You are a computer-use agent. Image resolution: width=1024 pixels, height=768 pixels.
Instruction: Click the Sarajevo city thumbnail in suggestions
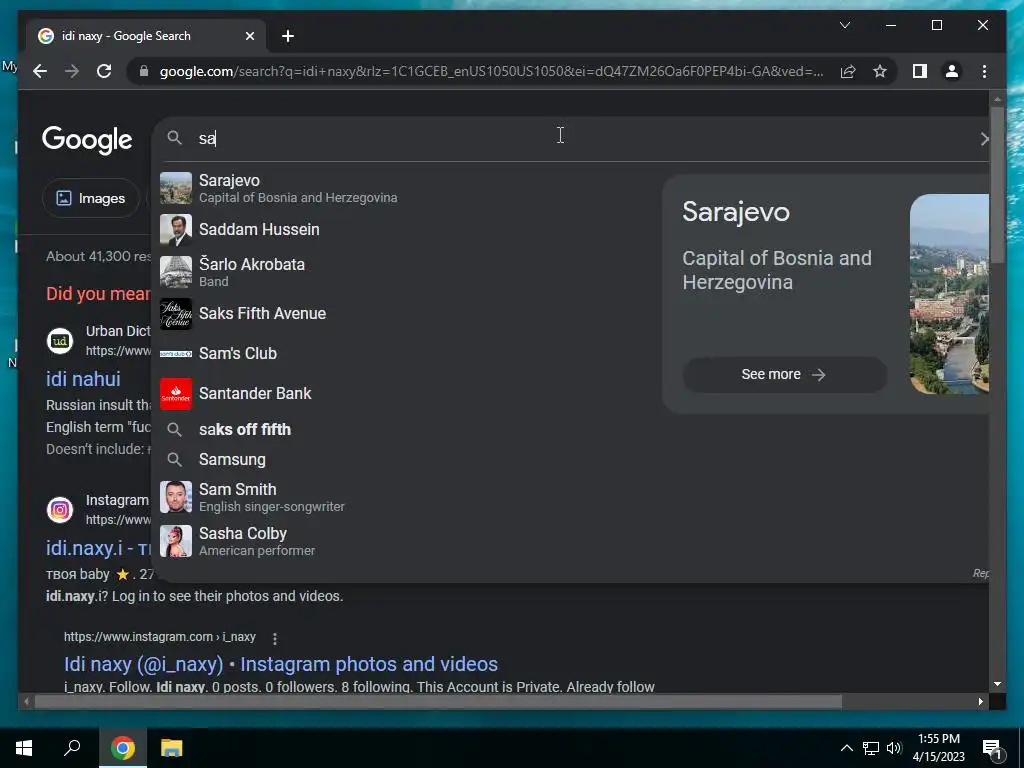(176, 188)
